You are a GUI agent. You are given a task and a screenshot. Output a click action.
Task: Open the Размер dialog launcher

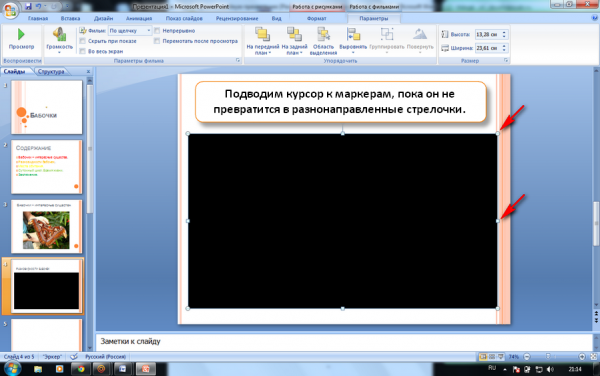pyautogui.click(x=506, y=60)
